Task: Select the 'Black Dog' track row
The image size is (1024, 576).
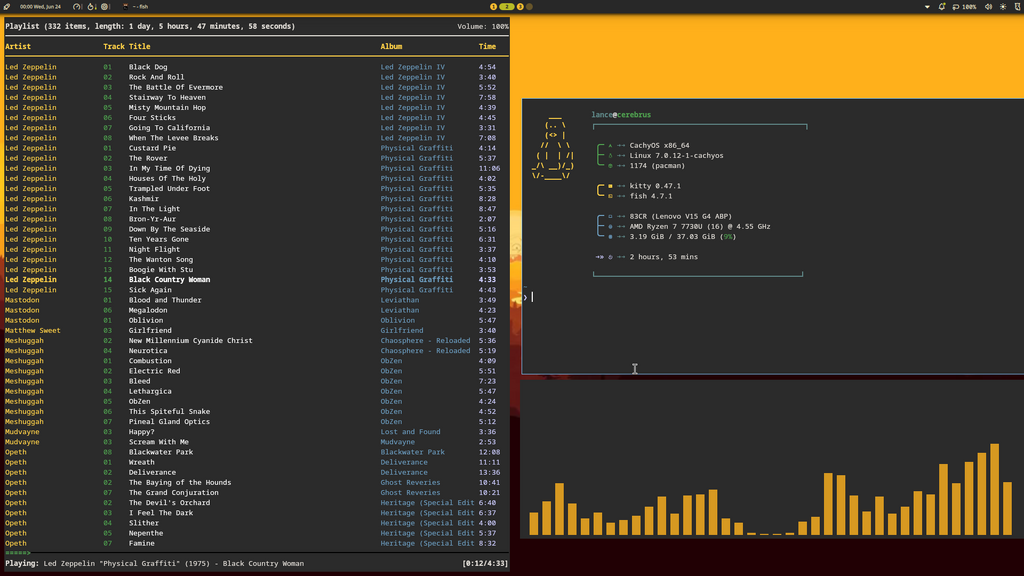Action: pyautogui.click(x=256, y=67)
